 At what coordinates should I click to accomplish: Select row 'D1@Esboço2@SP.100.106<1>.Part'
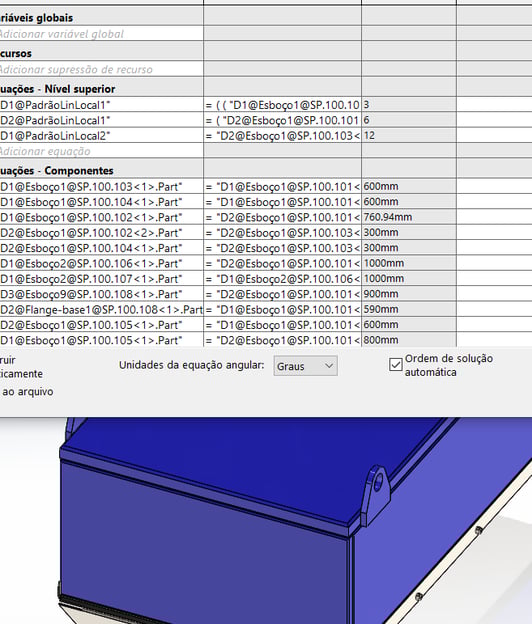[101, 263]
